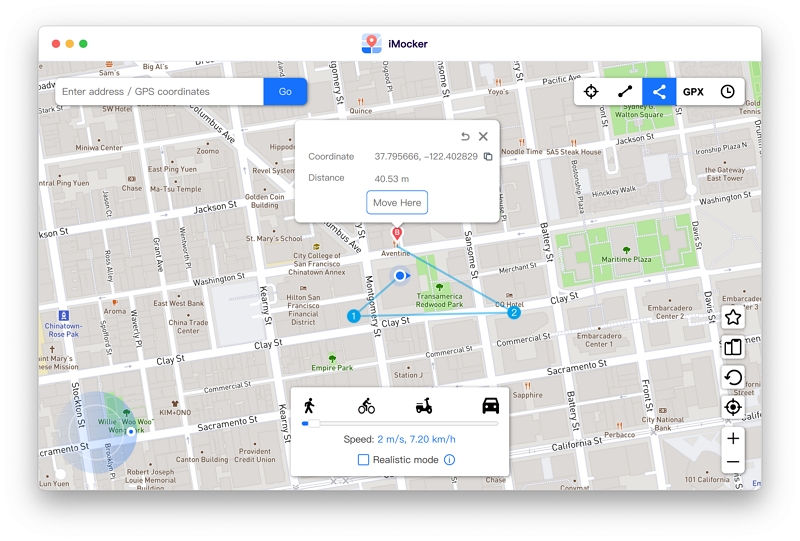Select the multi-spot route mode icon
800x541 pixels.
tap(659, 92)
